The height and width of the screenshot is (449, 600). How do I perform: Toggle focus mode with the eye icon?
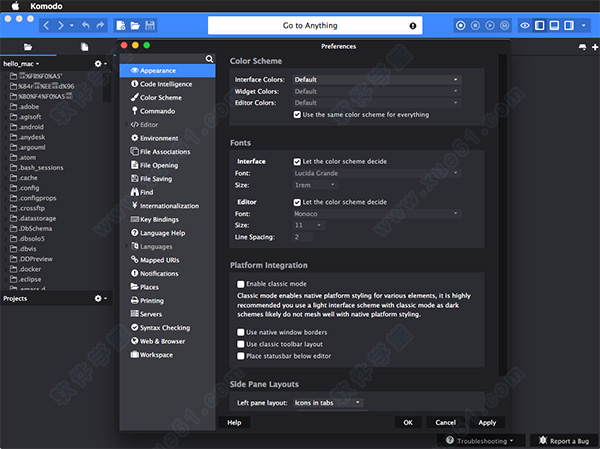[x=525, y=26]
